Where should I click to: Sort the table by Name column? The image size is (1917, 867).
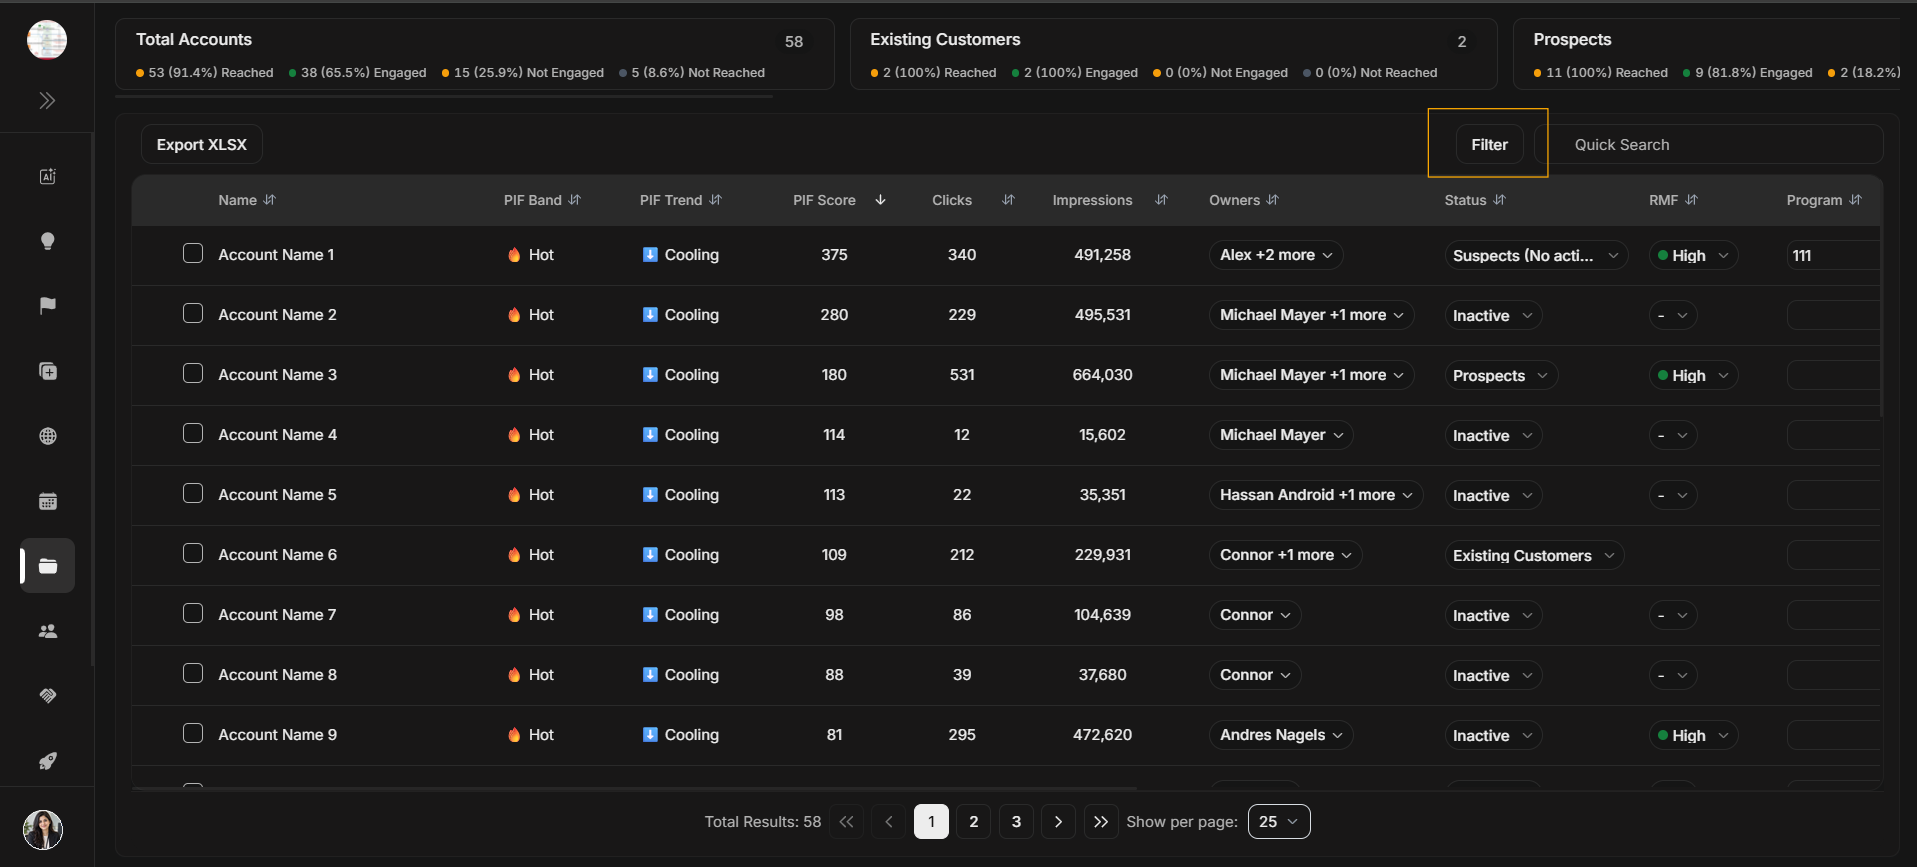point(269,200)
